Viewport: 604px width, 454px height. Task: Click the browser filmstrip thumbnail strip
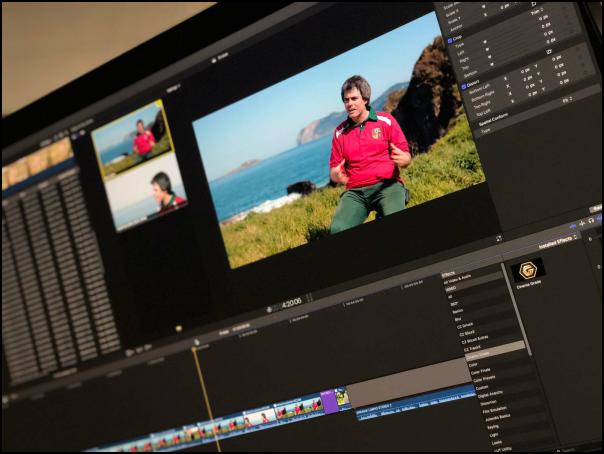pyautogui.click(x=37, y=162)
